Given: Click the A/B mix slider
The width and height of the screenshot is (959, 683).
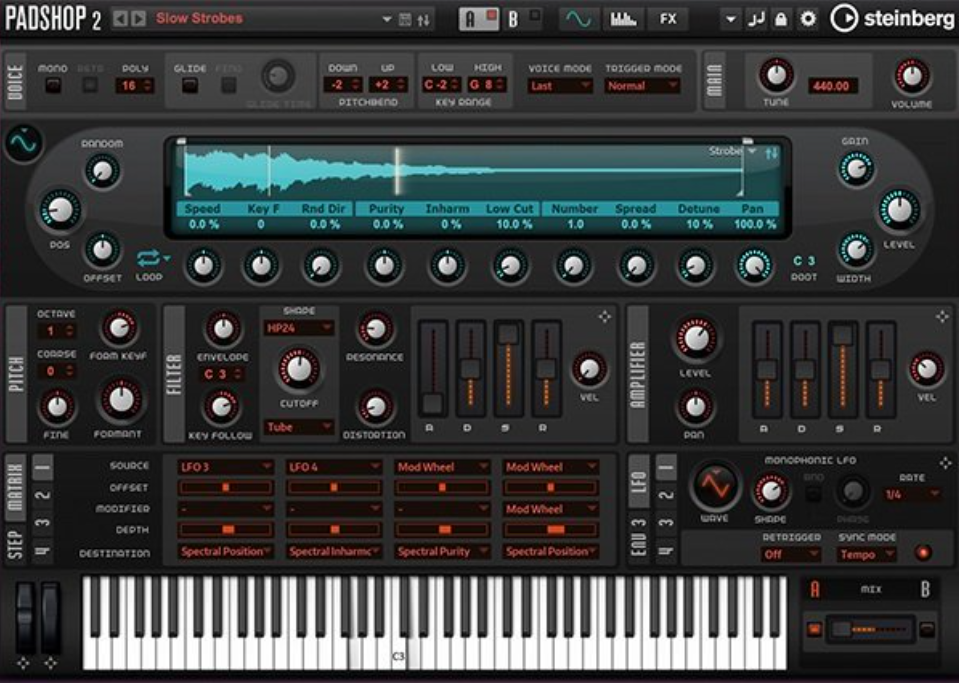Looking at the screenshot, I should [870, 629].
